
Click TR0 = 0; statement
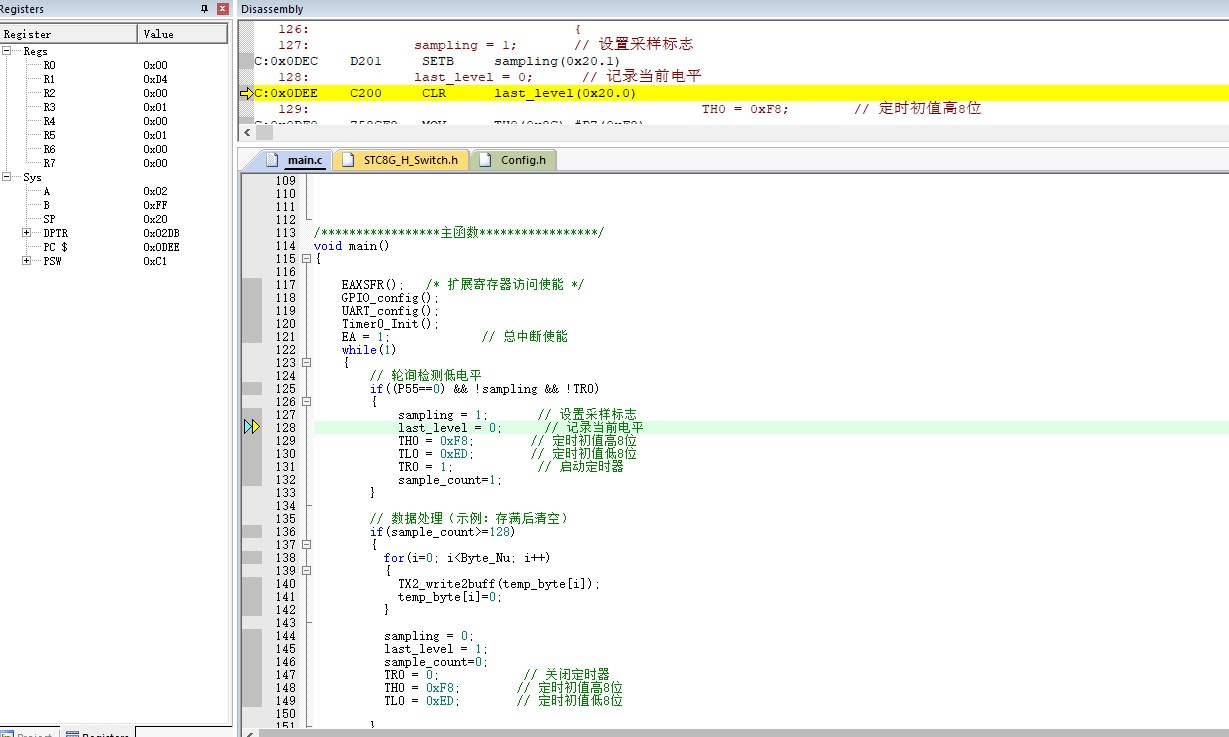[x=411, y=675]
